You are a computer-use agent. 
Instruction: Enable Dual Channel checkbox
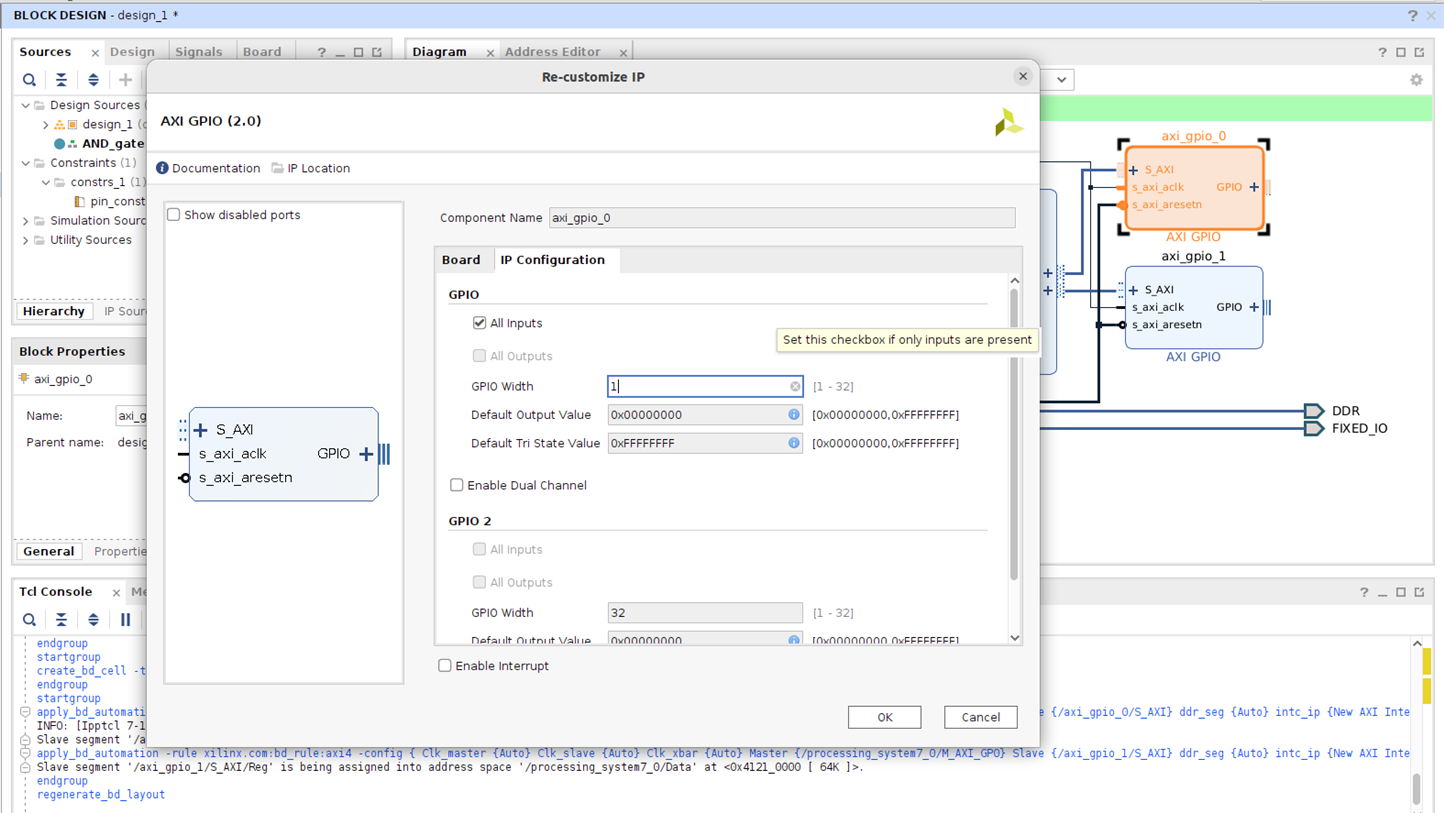point(456,485)
